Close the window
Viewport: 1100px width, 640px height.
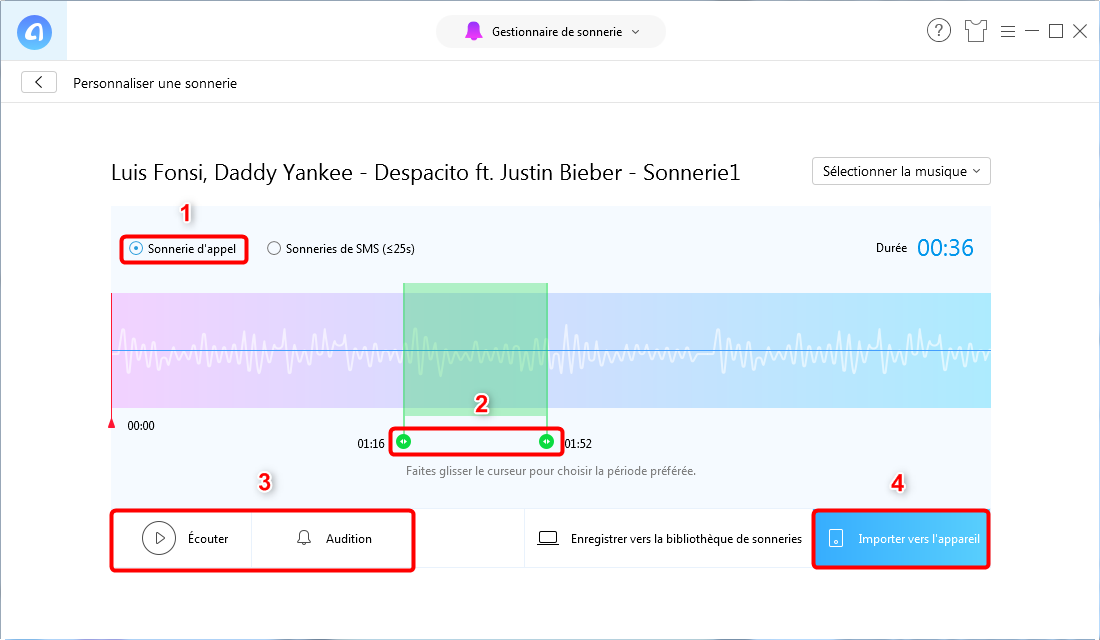tap(1080, 31)
